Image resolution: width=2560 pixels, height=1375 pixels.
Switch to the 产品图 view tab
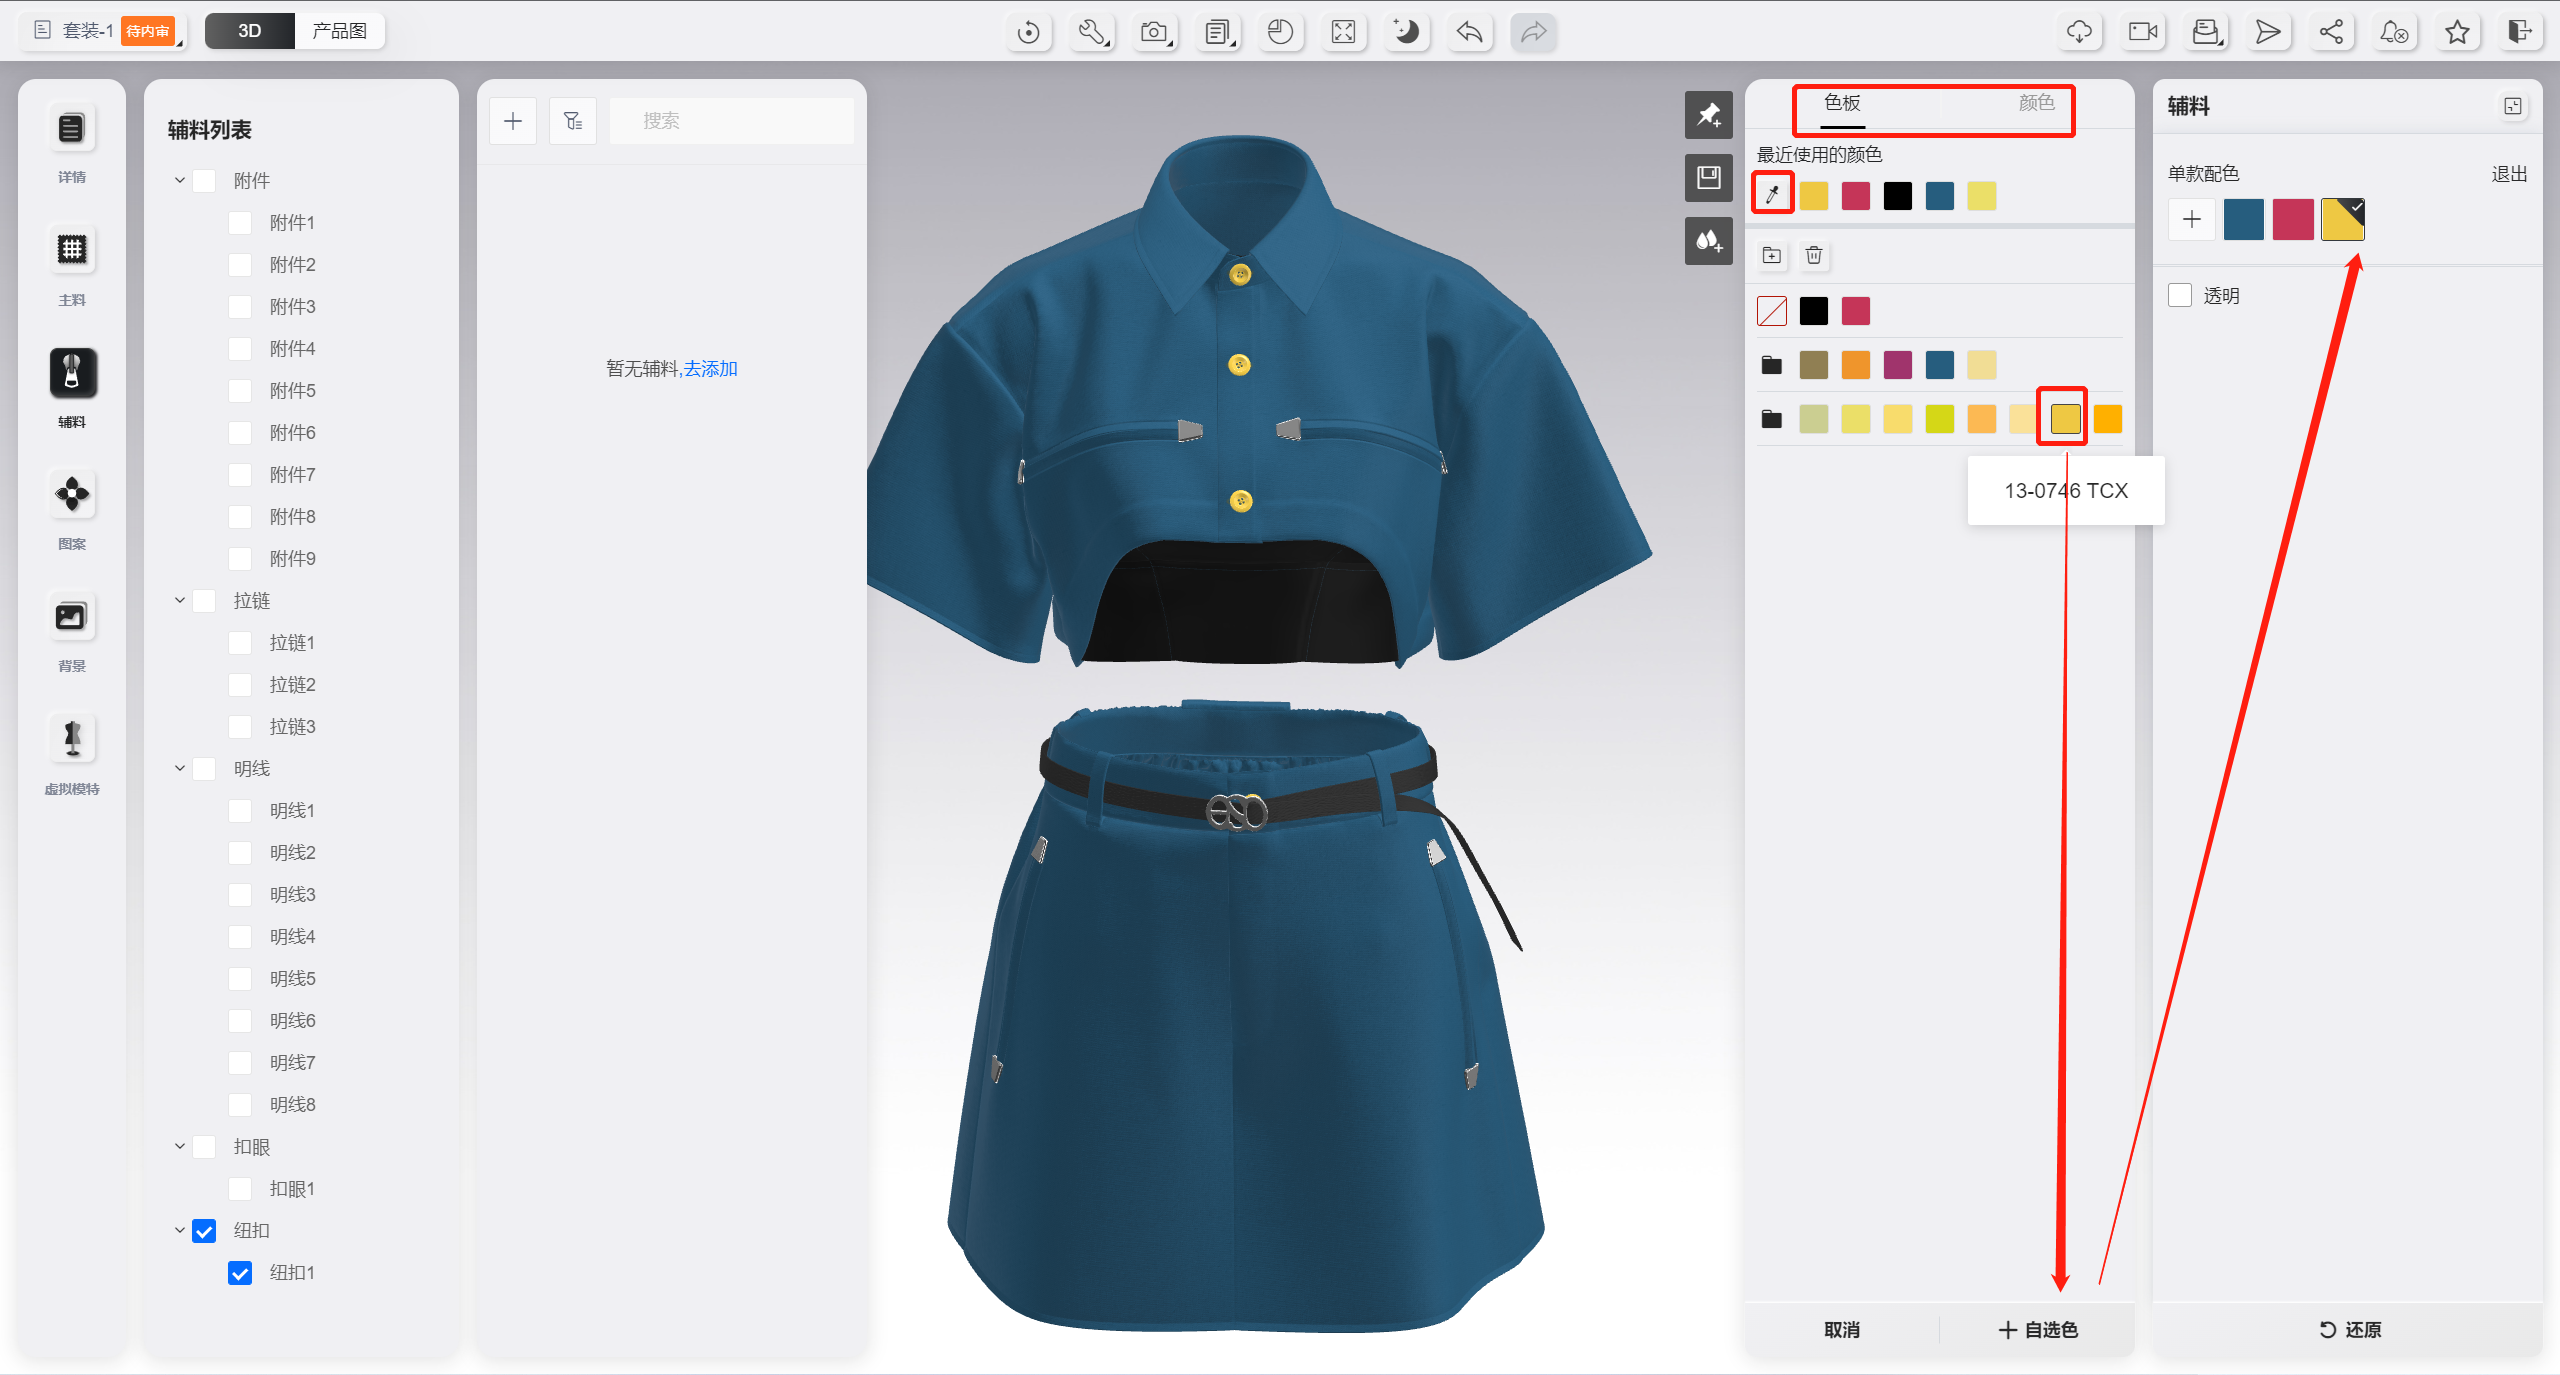[x=339, y=31]
